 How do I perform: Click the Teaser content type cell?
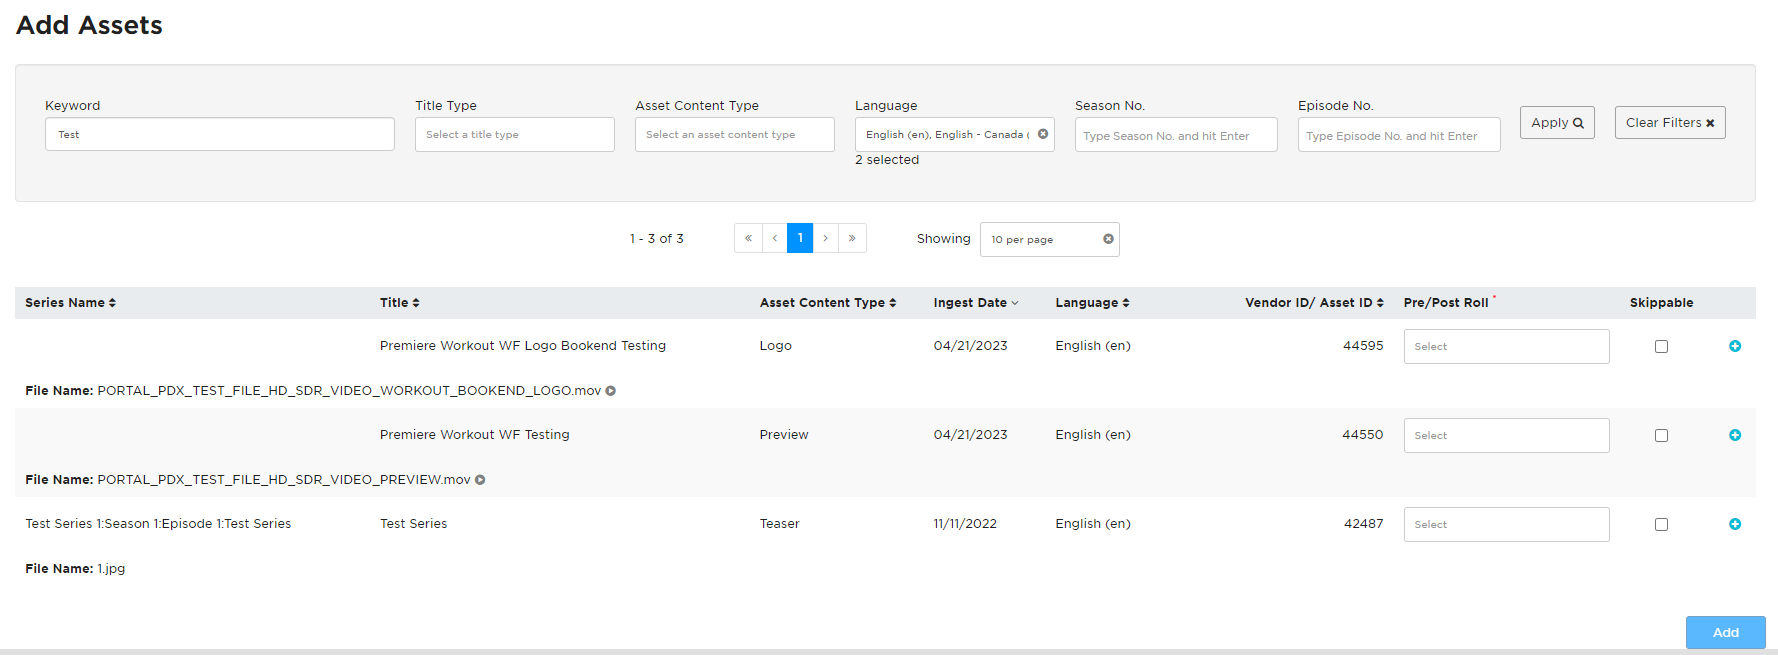click(779, 524)
